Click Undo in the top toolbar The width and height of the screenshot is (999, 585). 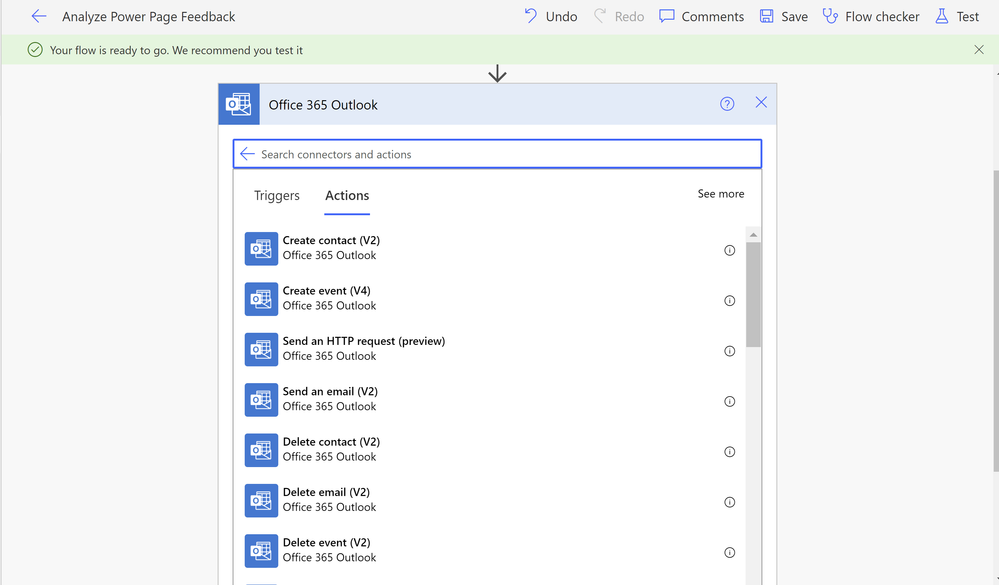(550, 17)
